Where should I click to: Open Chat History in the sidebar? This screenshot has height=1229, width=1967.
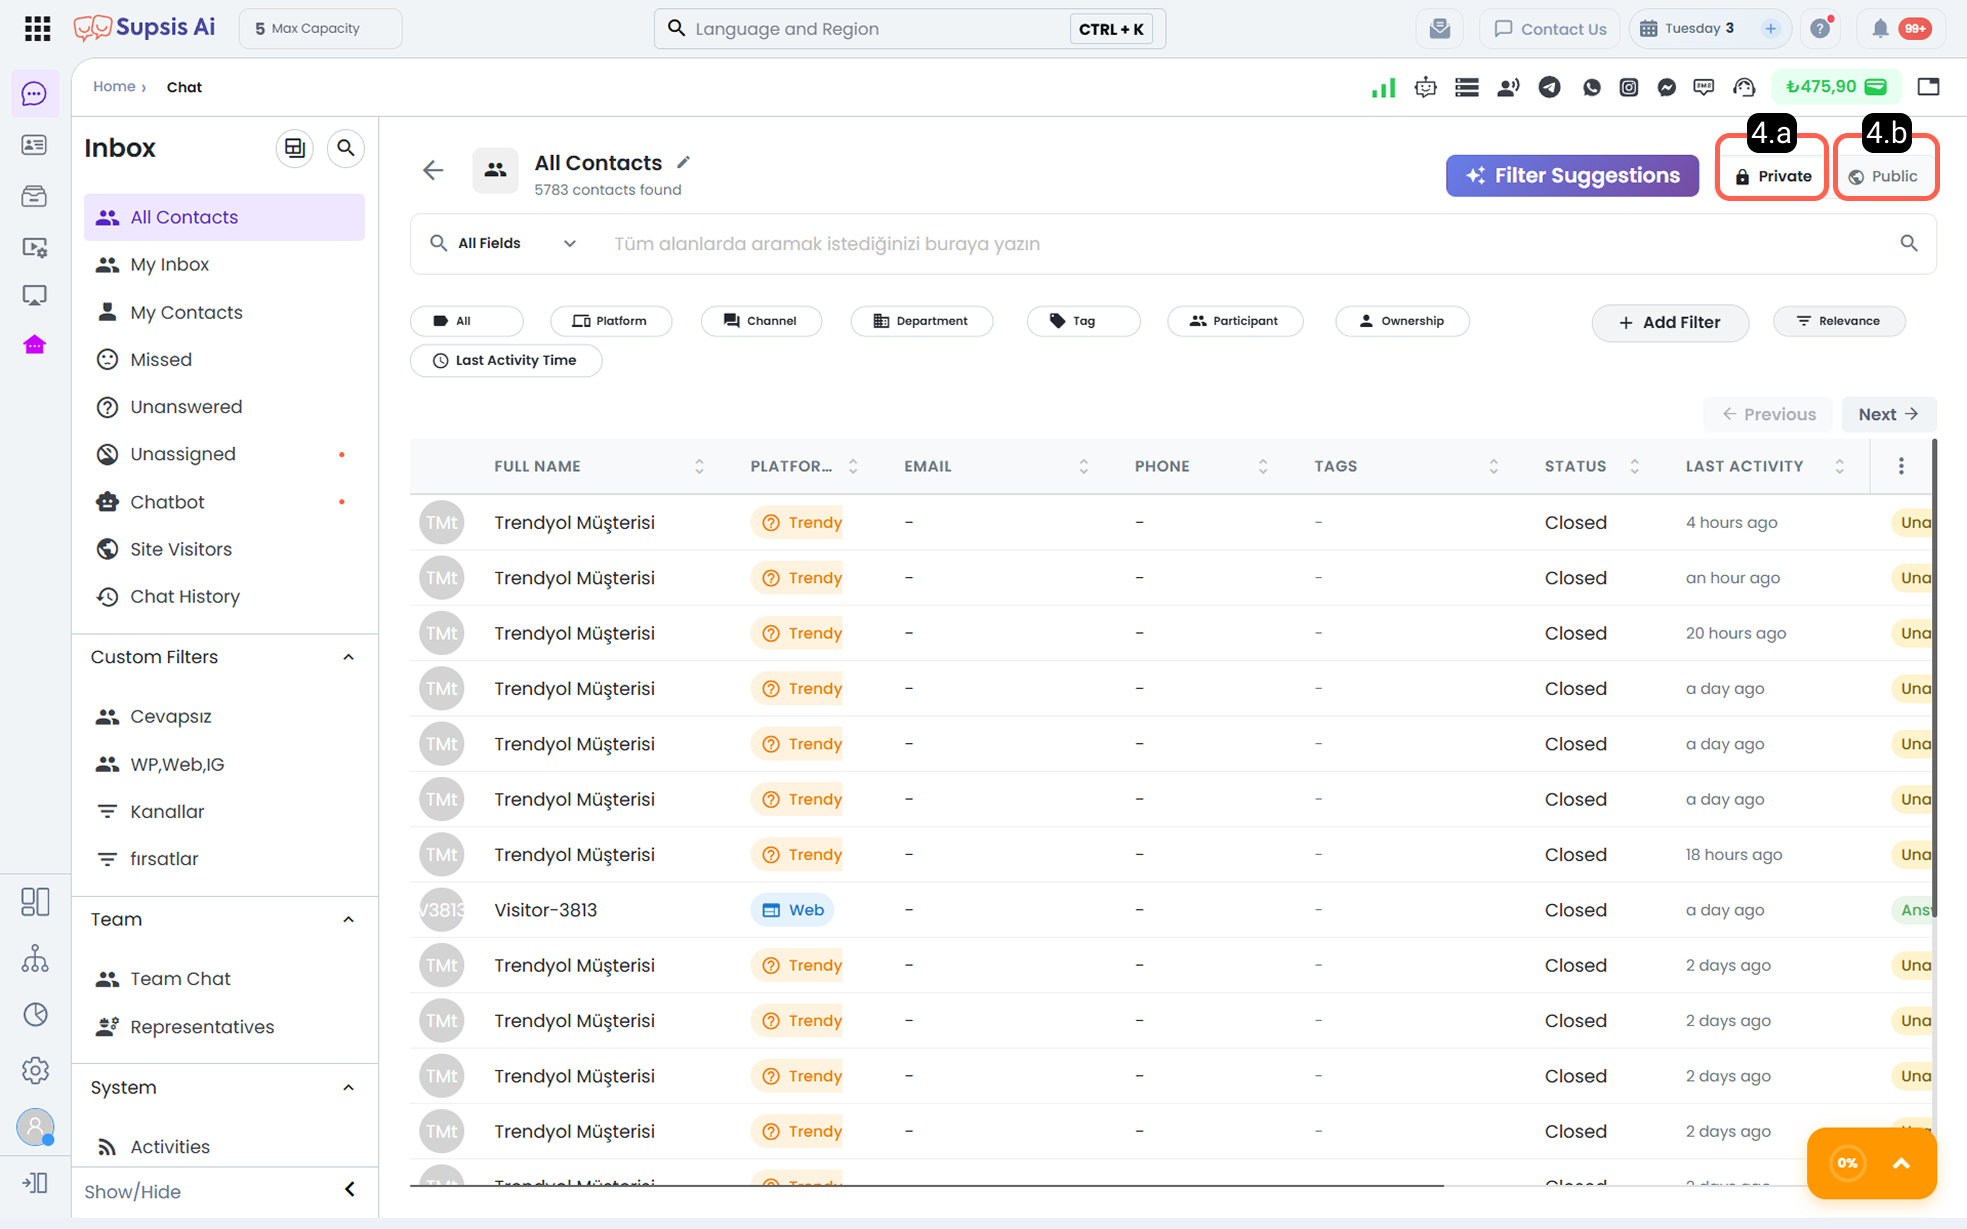coord(224,597)
